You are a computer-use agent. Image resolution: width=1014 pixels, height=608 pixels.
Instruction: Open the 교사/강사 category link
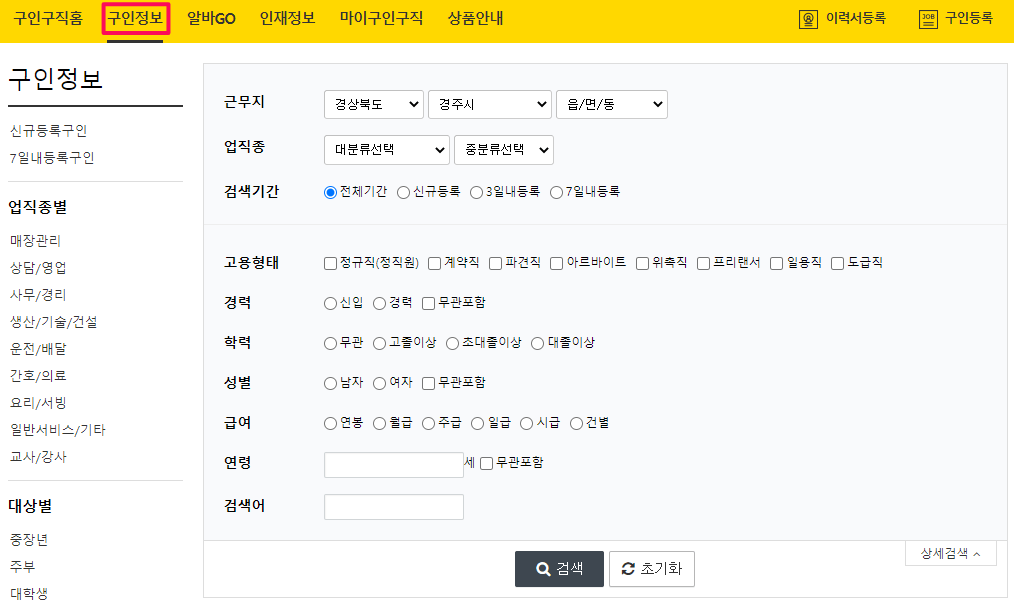point(38,458)
